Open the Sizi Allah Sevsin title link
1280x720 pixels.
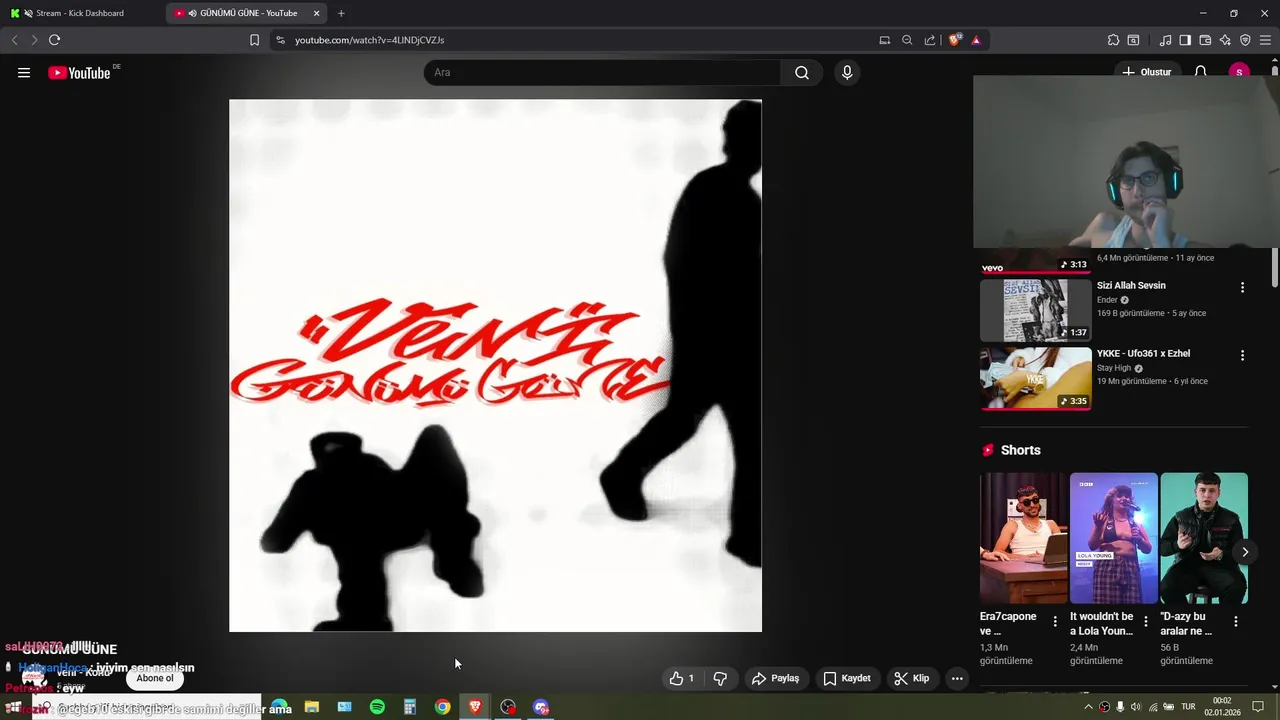tap(1131, 285)
